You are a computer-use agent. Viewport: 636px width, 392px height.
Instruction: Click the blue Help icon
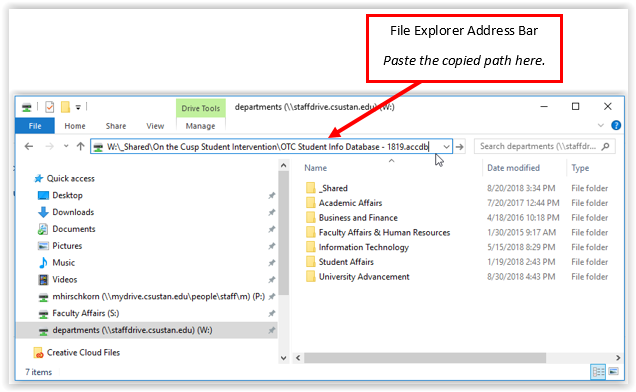click(616, 125)
